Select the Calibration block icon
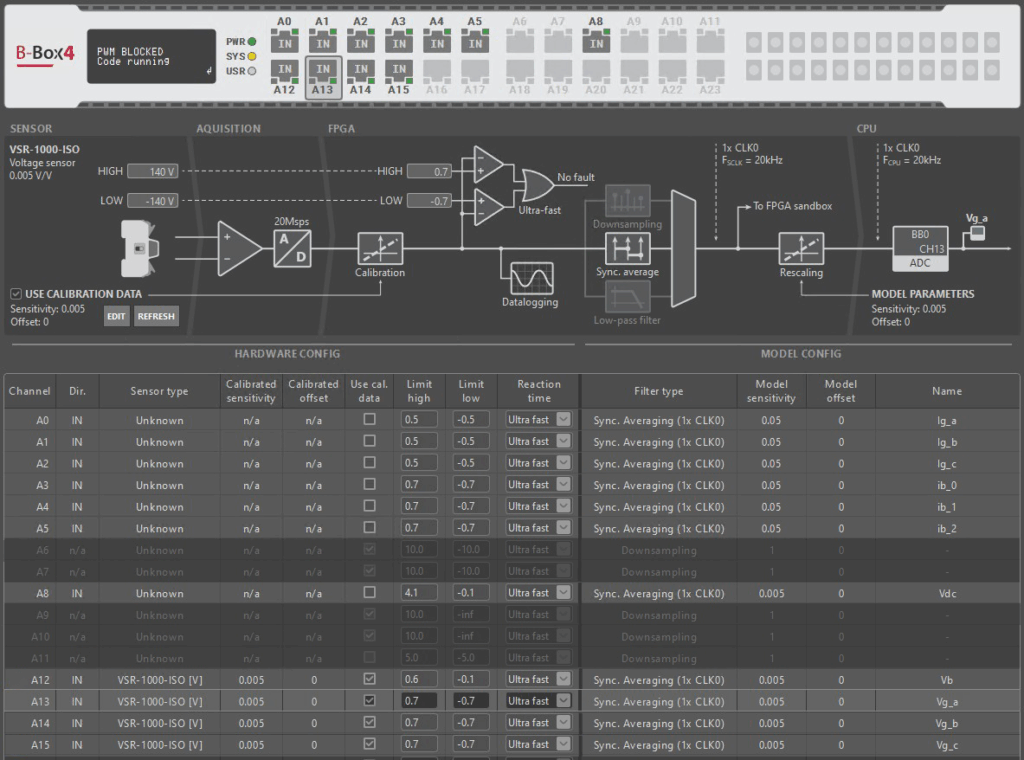 coord(380,248)
